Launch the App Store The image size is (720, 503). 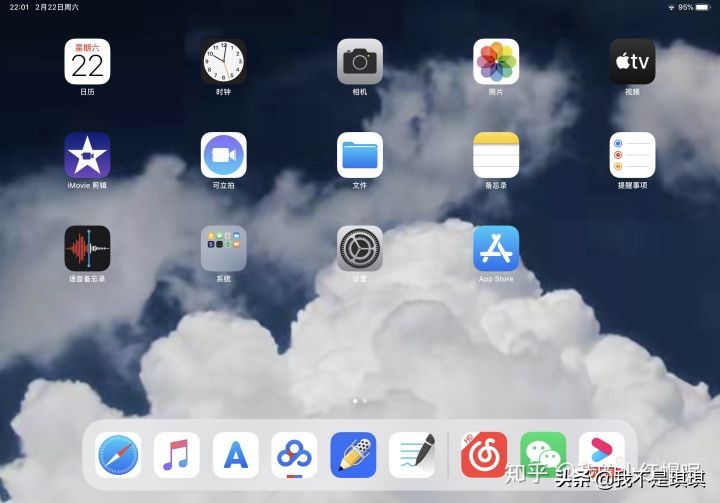tap(496, 248)
